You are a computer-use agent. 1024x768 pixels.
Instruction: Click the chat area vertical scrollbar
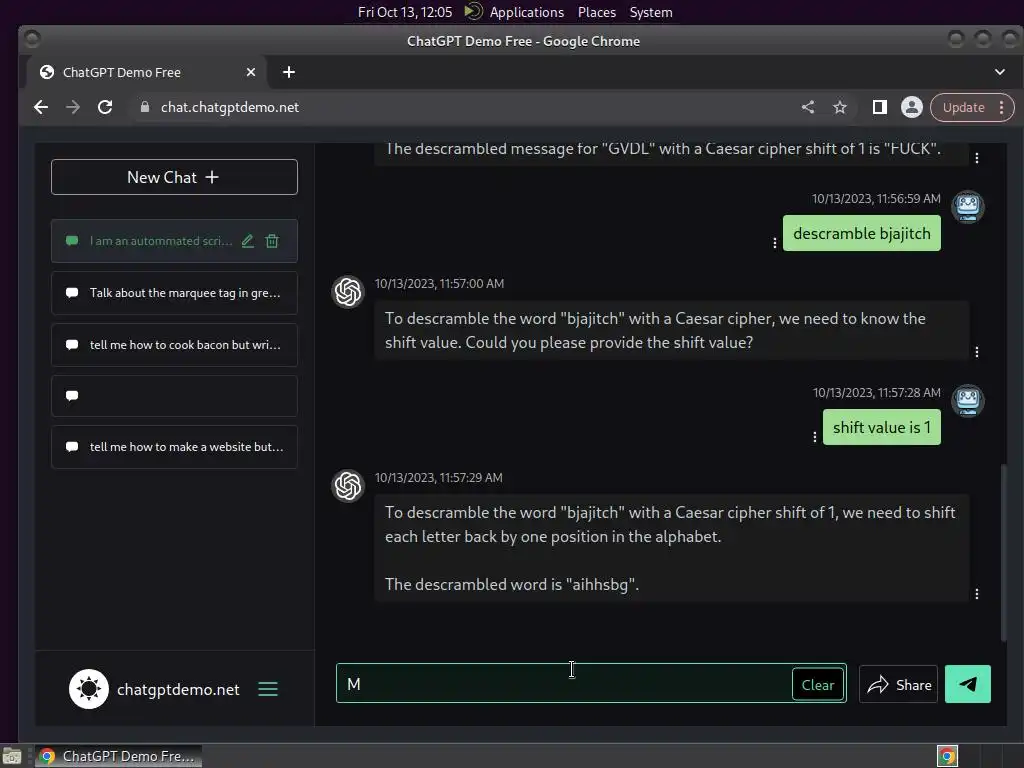[x=1004, y=552]
